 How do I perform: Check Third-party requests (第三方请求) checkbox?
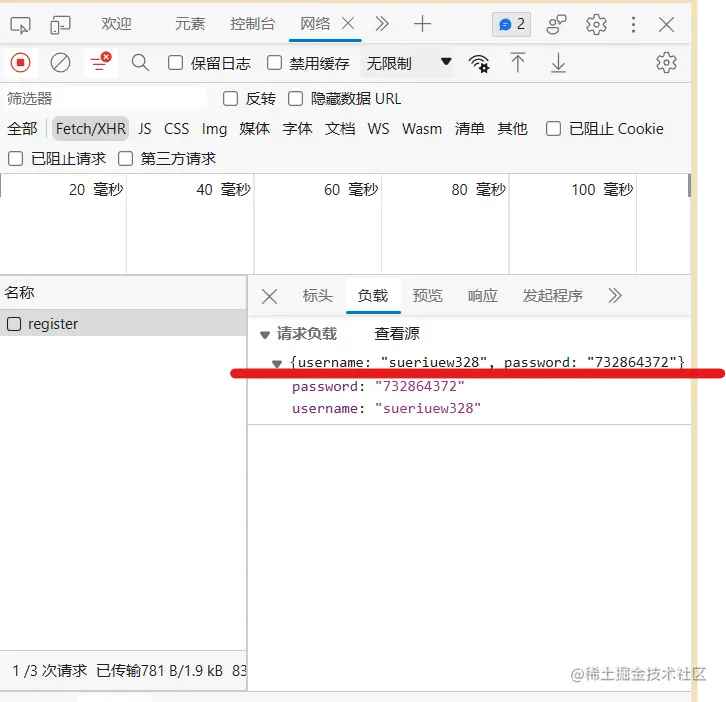click(125, 159)
